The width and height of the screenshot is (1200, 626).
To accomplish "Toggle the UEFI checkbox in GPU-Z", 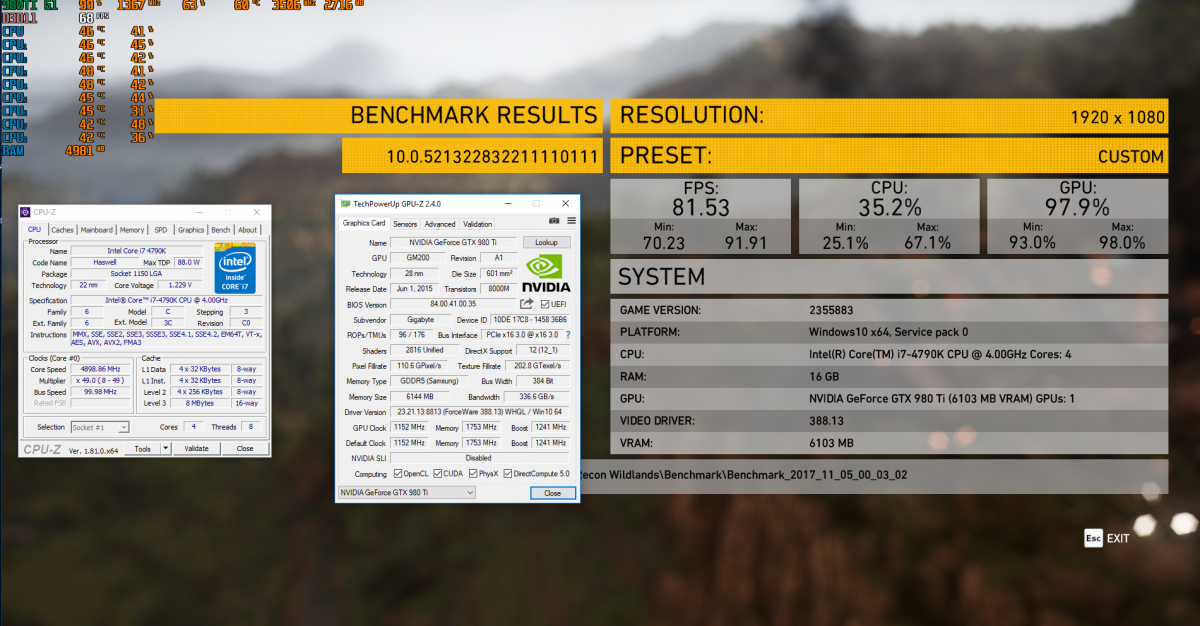I will click(545, 304).
